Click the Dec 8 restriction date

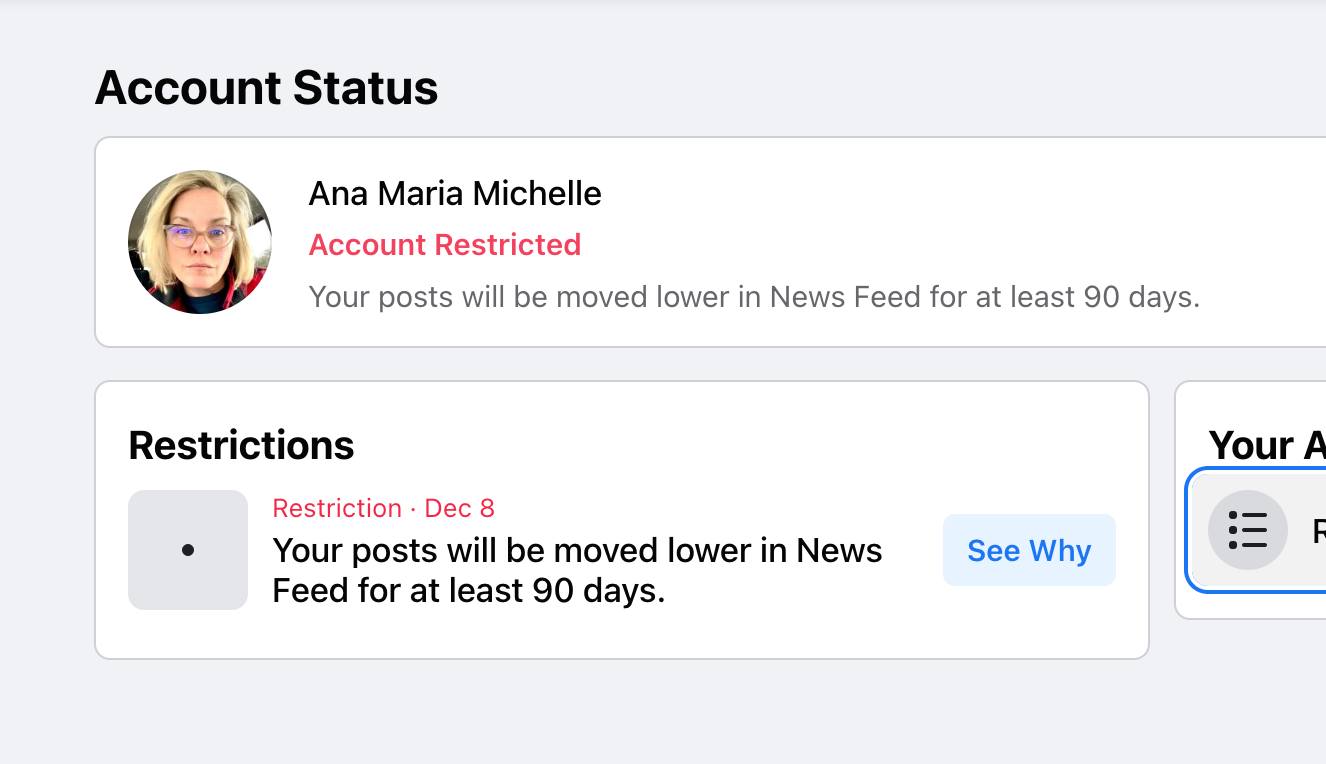pos(459,508)
